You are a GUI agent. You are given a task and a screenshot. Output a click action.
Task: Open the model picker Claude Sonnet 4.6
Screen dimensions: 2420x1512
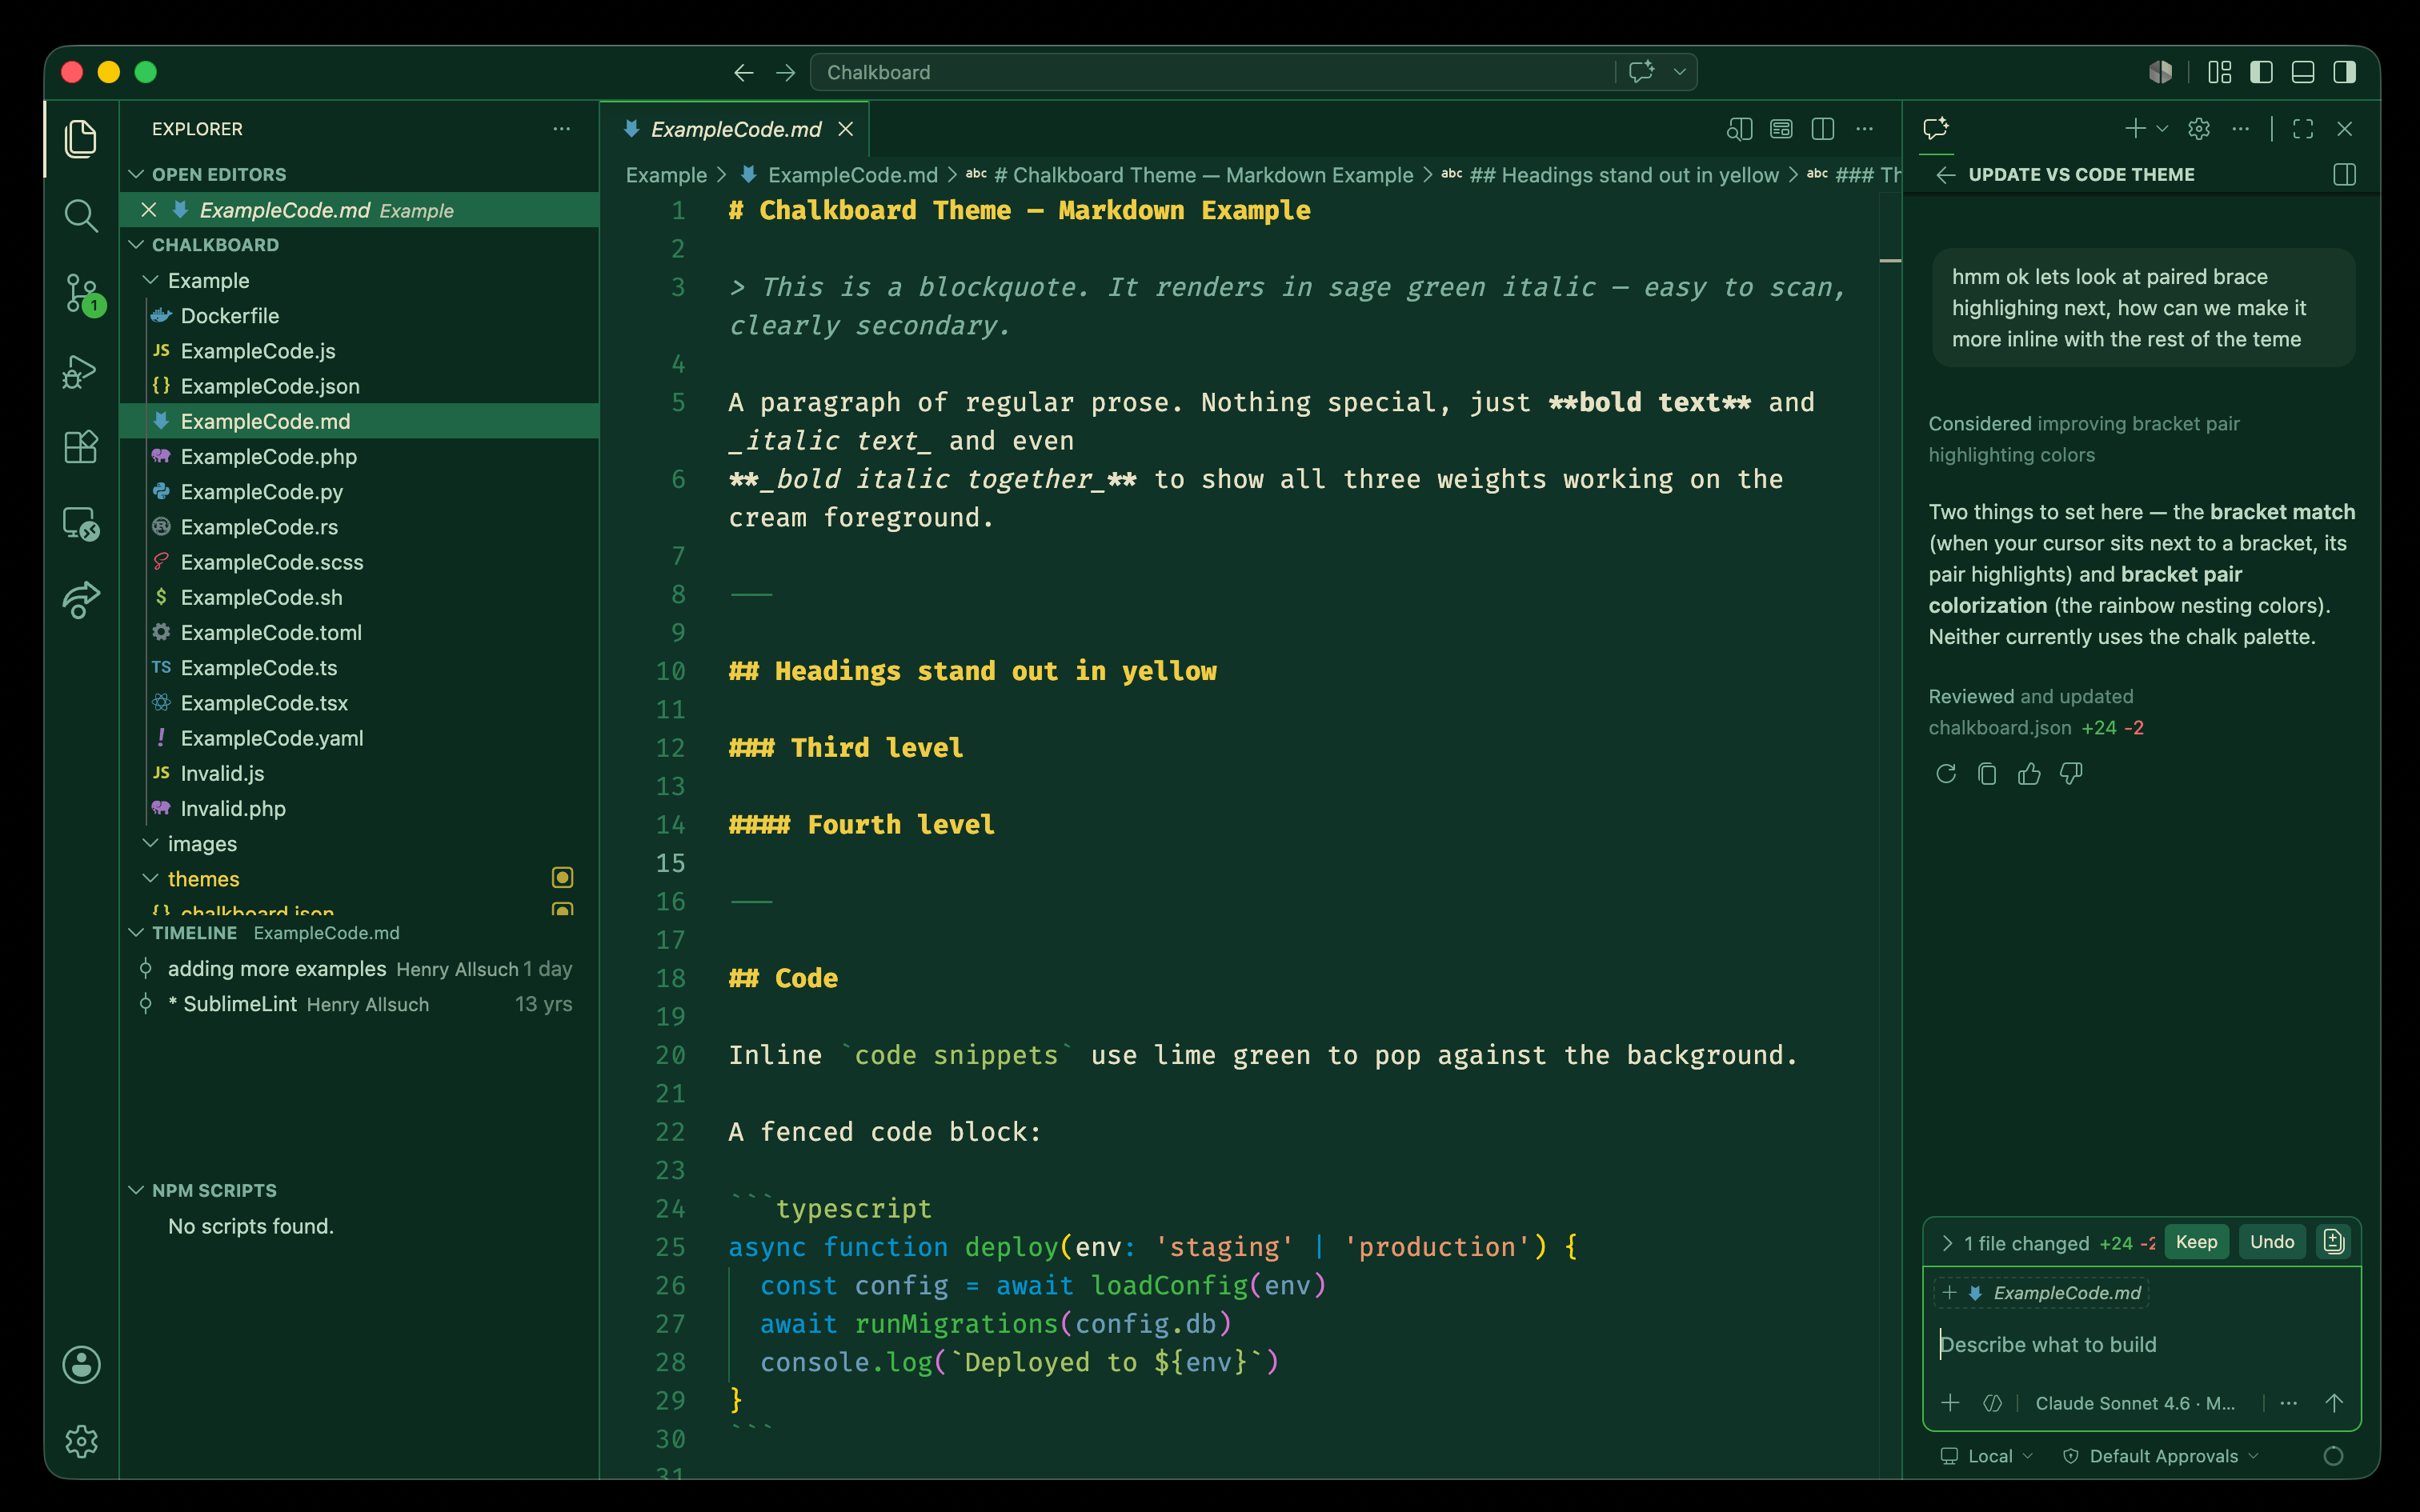point(2134,1403)
